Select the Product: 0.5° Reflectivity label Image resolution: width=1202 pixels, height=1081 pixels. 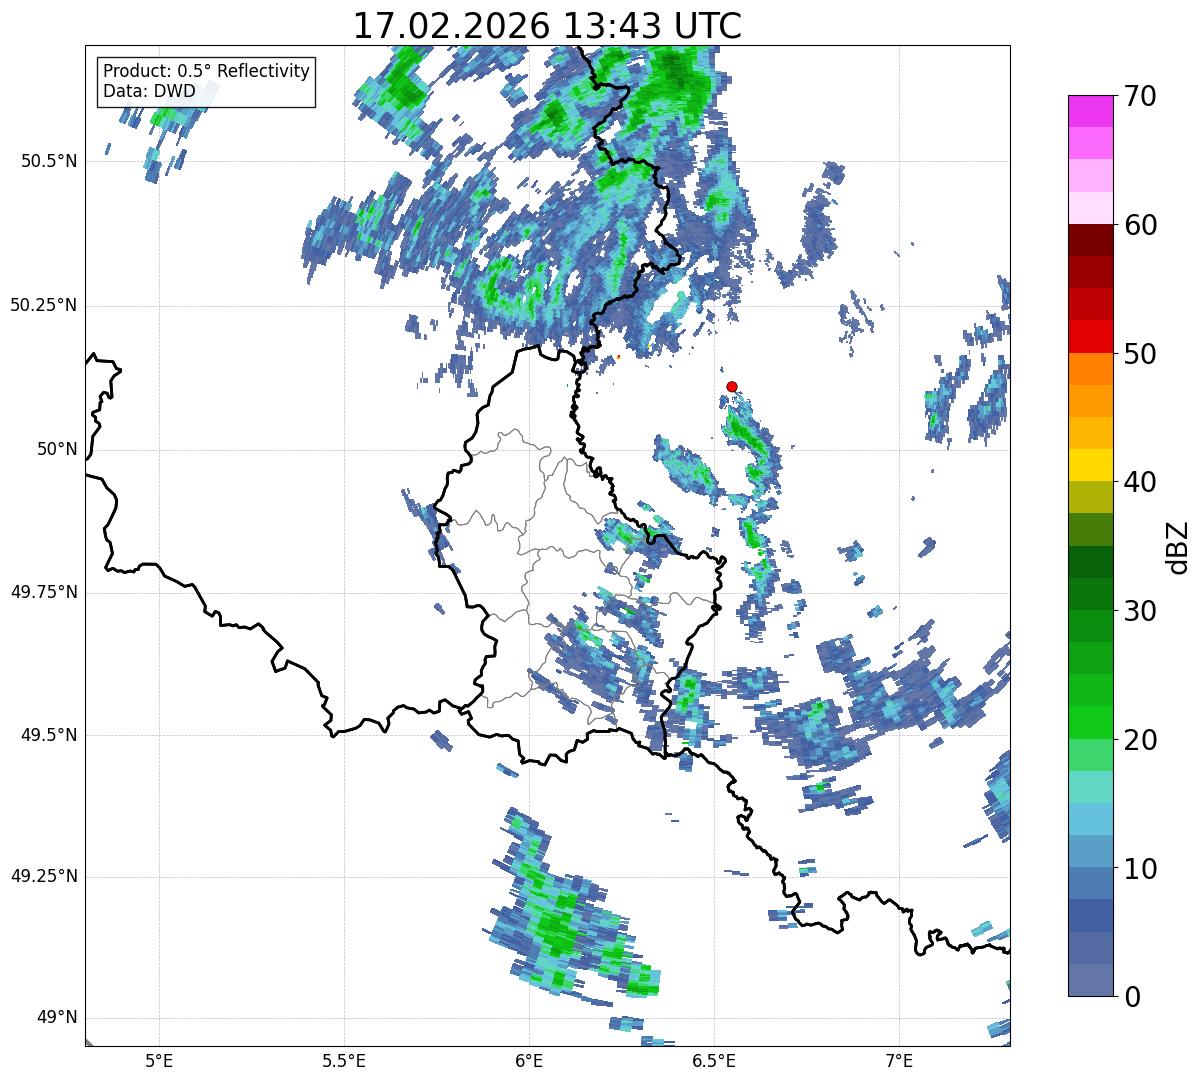[207, 71]
